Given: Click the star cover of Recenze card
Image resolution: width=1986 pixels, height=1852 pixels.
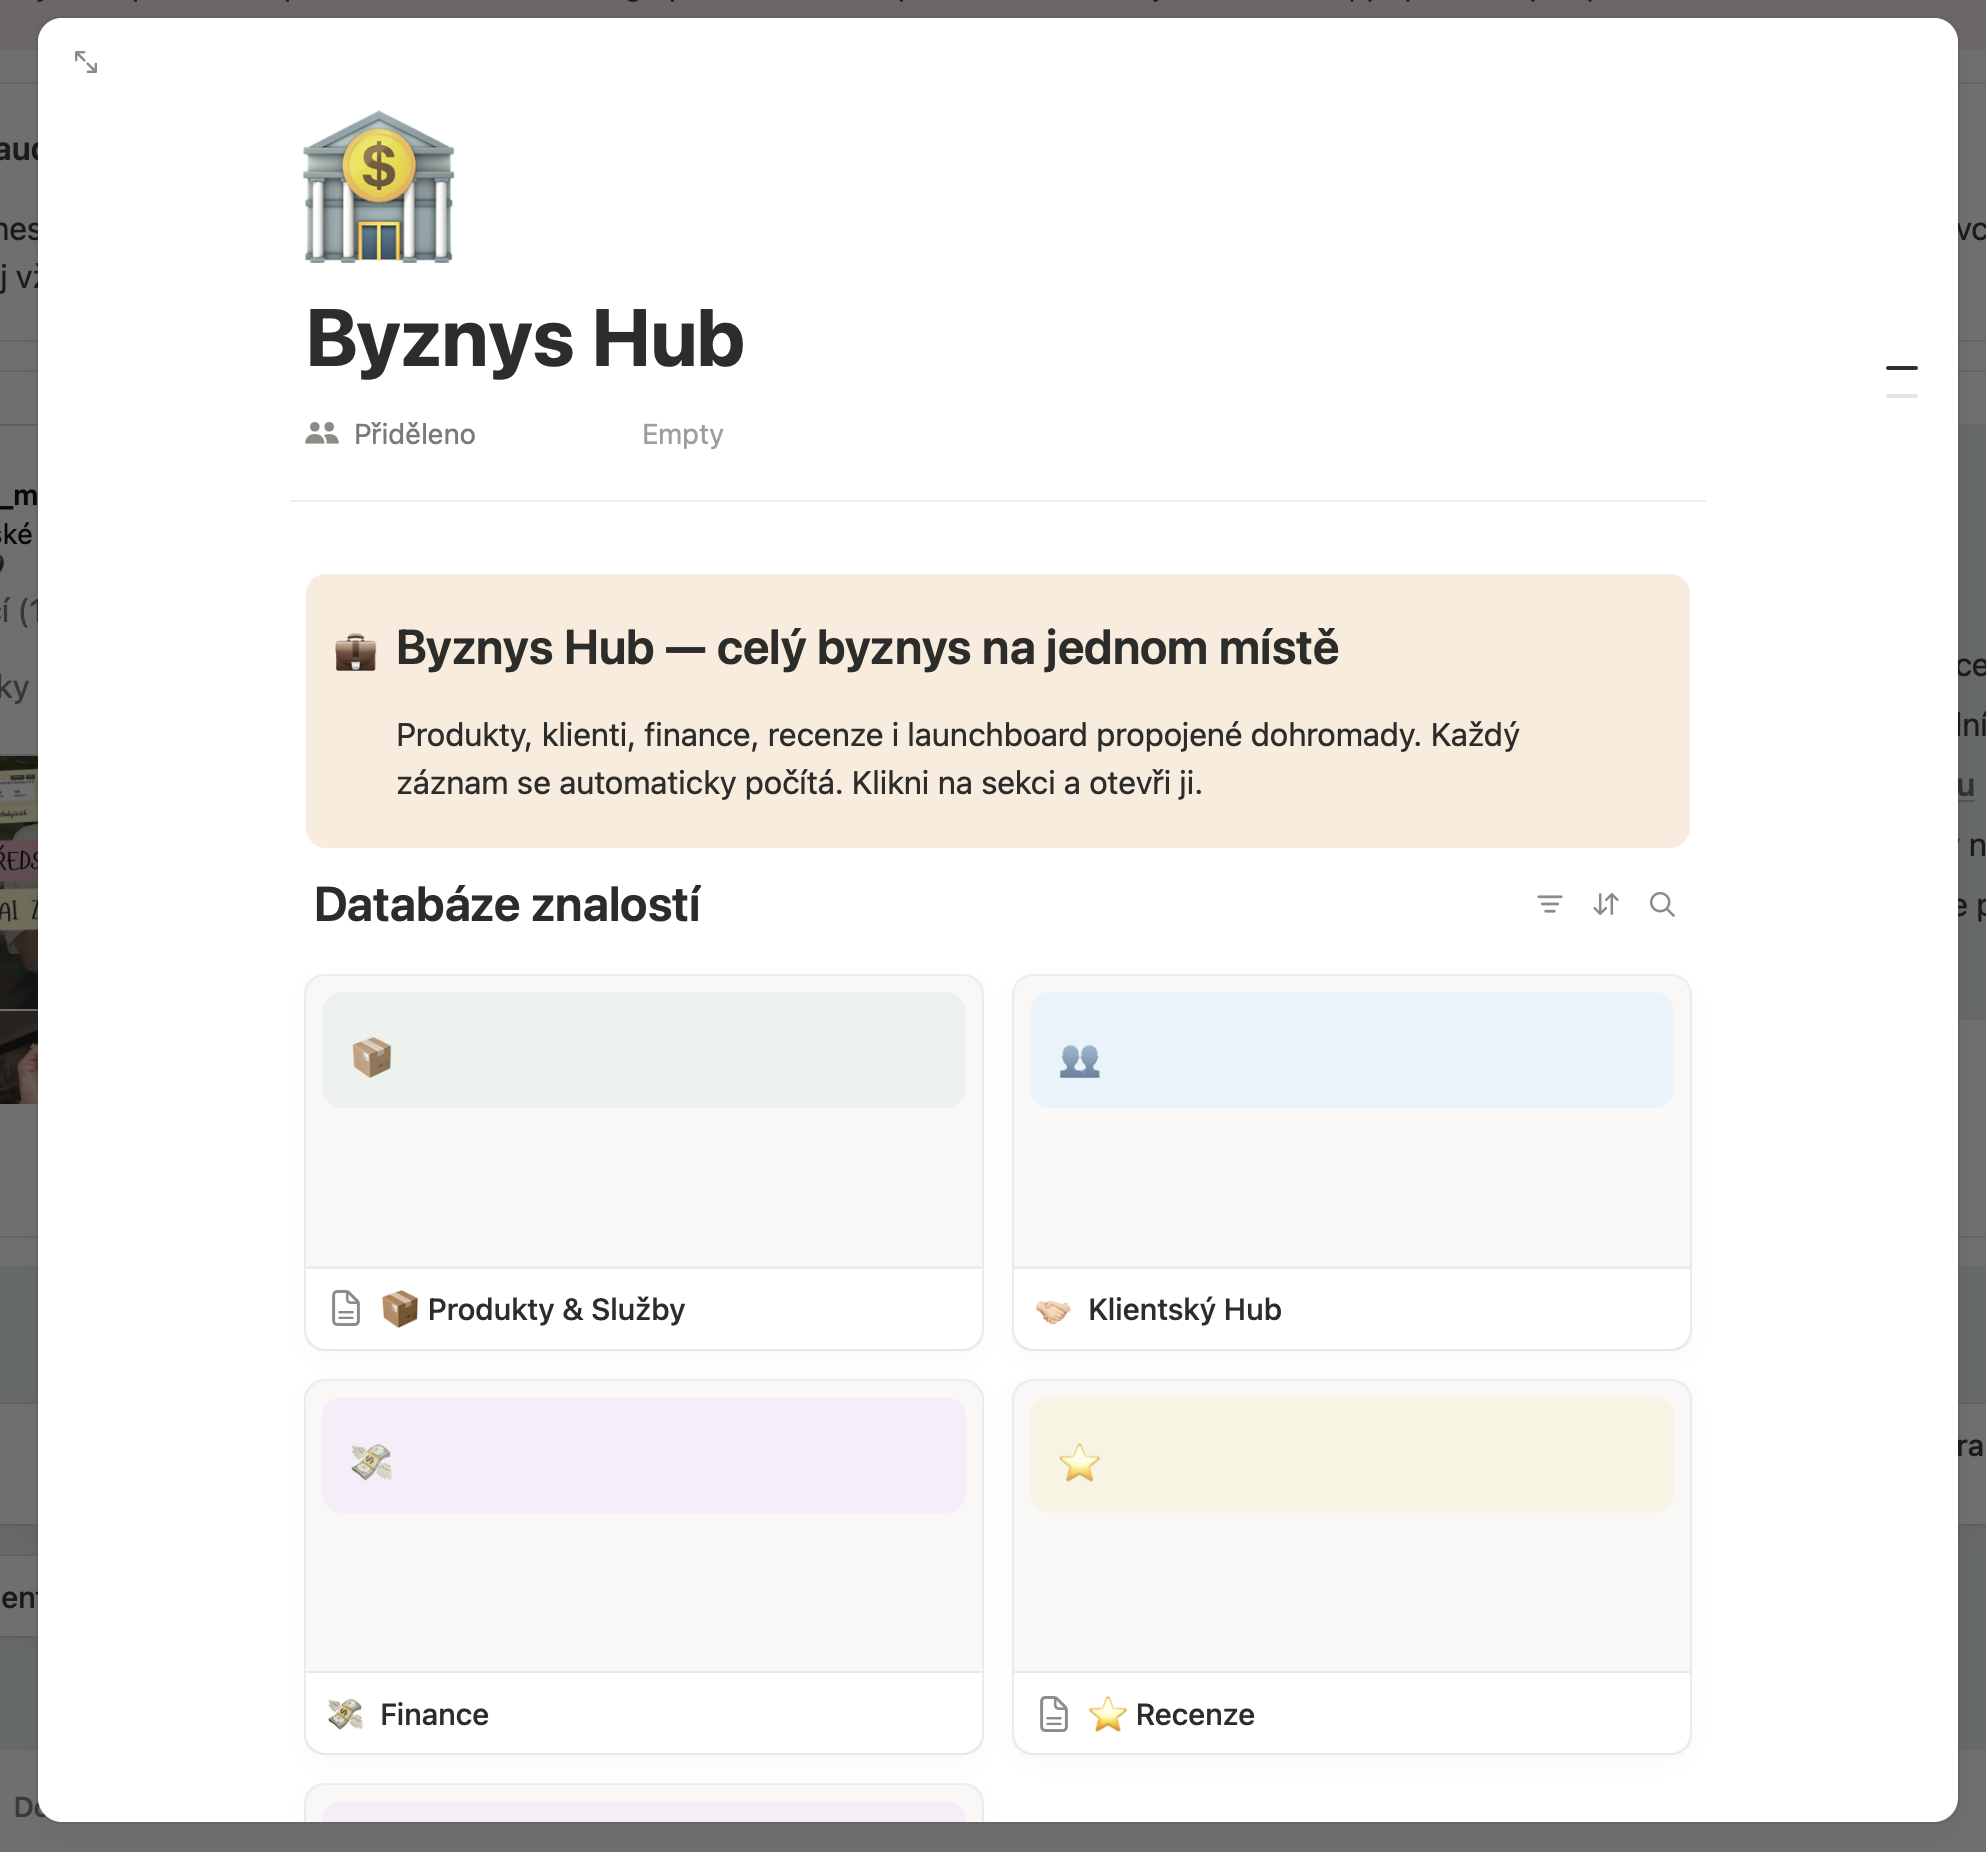Looking at the screenshot, I should pyautogui.click(x=1352, y=1455).
